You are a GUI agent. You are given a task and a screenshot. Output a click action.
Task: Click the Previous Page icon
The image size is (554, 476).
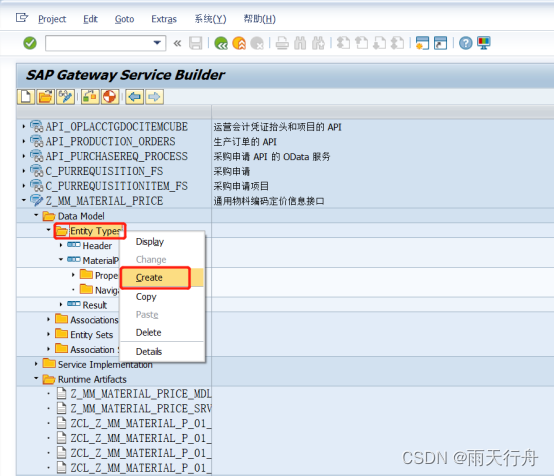[x=361, y=43]
